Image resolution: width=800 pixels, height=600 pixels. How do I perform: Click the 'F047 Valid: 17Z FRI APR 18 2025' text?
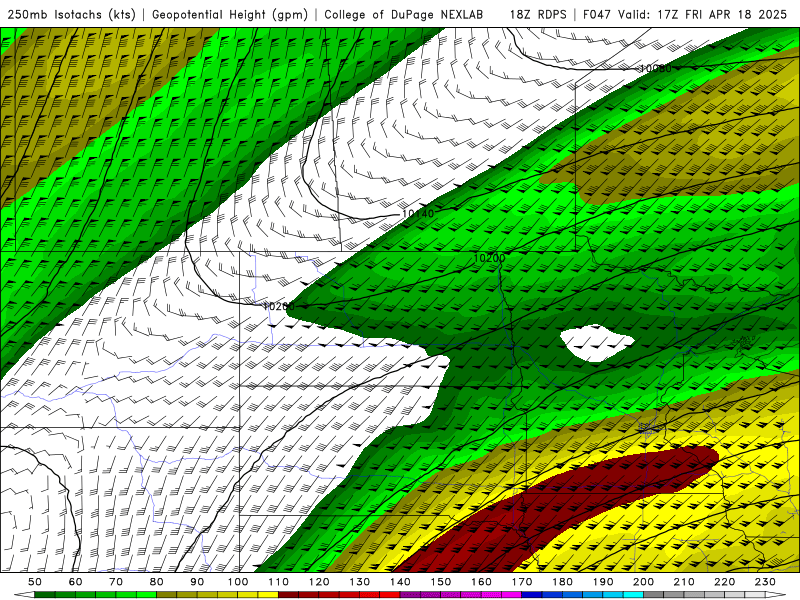click(685, 14)
